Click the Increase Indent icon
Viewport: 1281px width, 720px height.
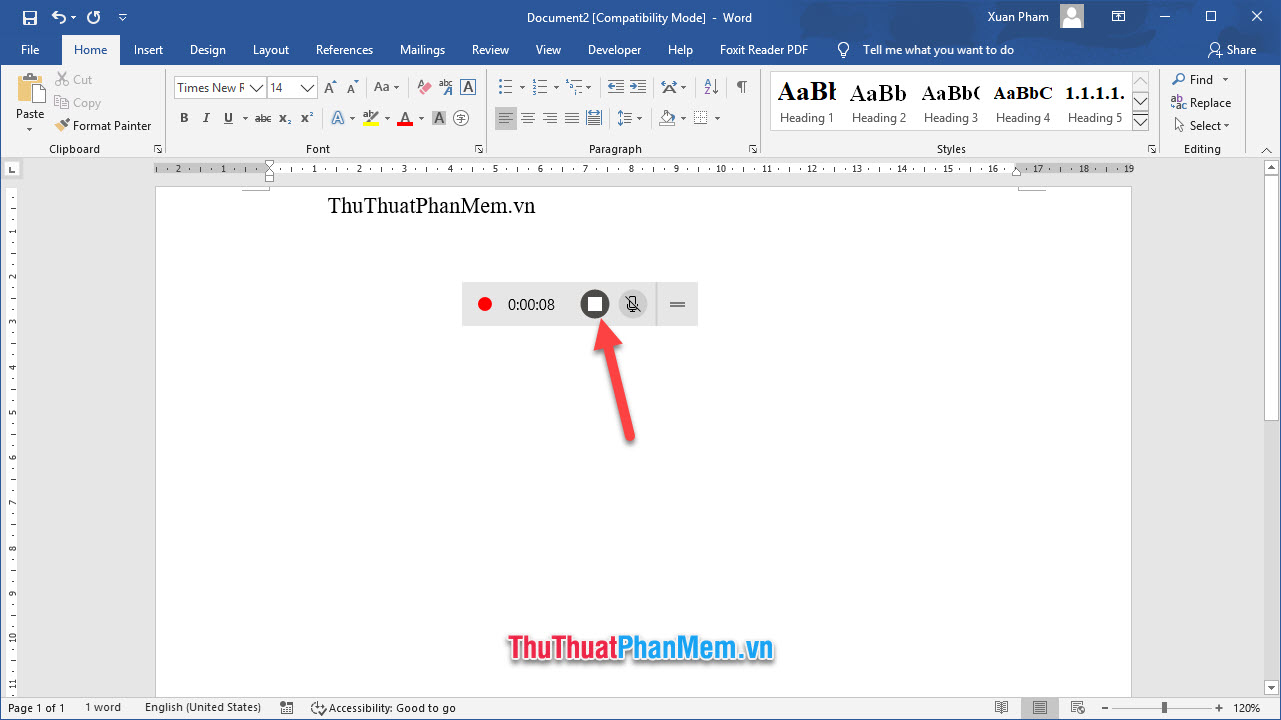(x=640, y=87)
